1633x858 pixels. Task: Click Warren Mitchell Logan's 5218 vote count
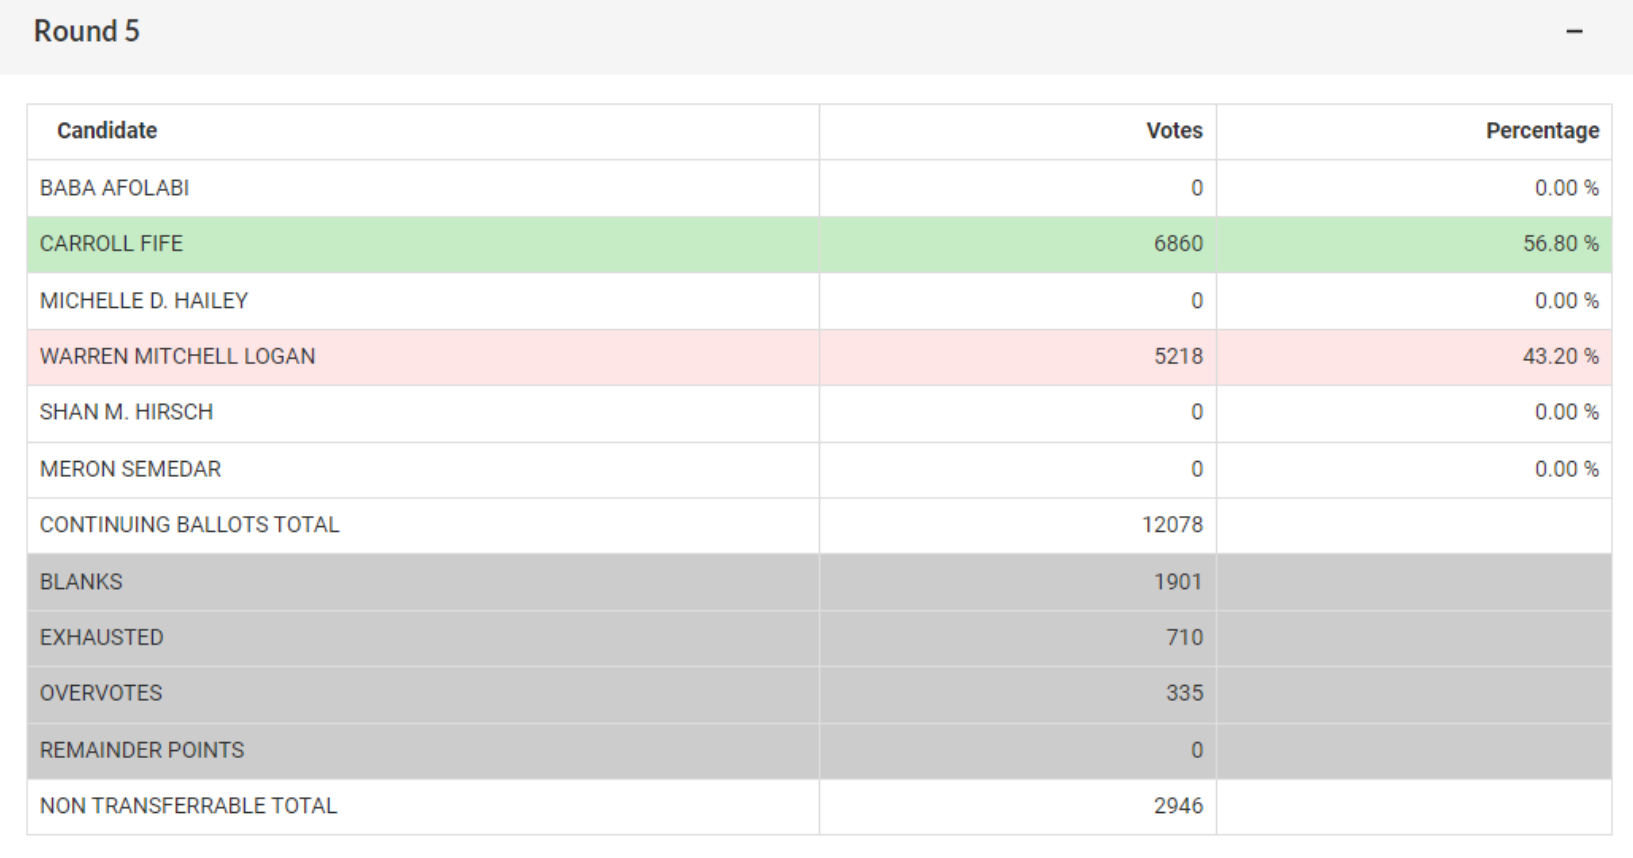pos(1178,357)
